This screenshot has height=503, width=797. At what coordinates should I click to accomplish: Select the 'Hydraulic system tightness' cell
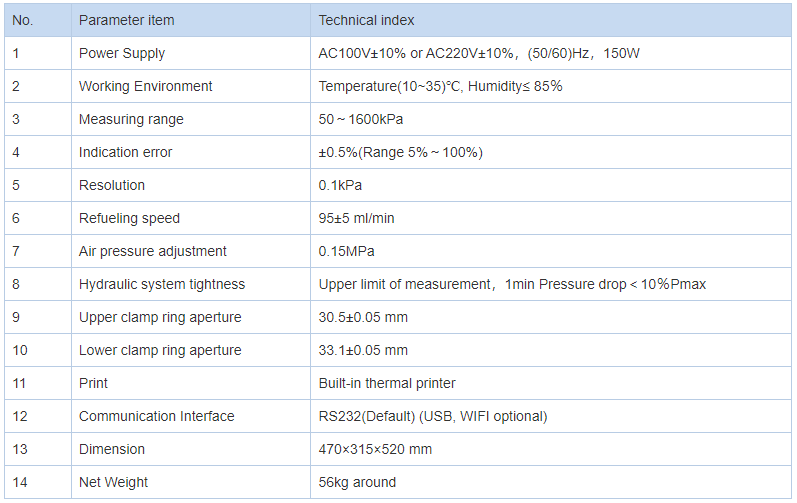pos(191,285)
